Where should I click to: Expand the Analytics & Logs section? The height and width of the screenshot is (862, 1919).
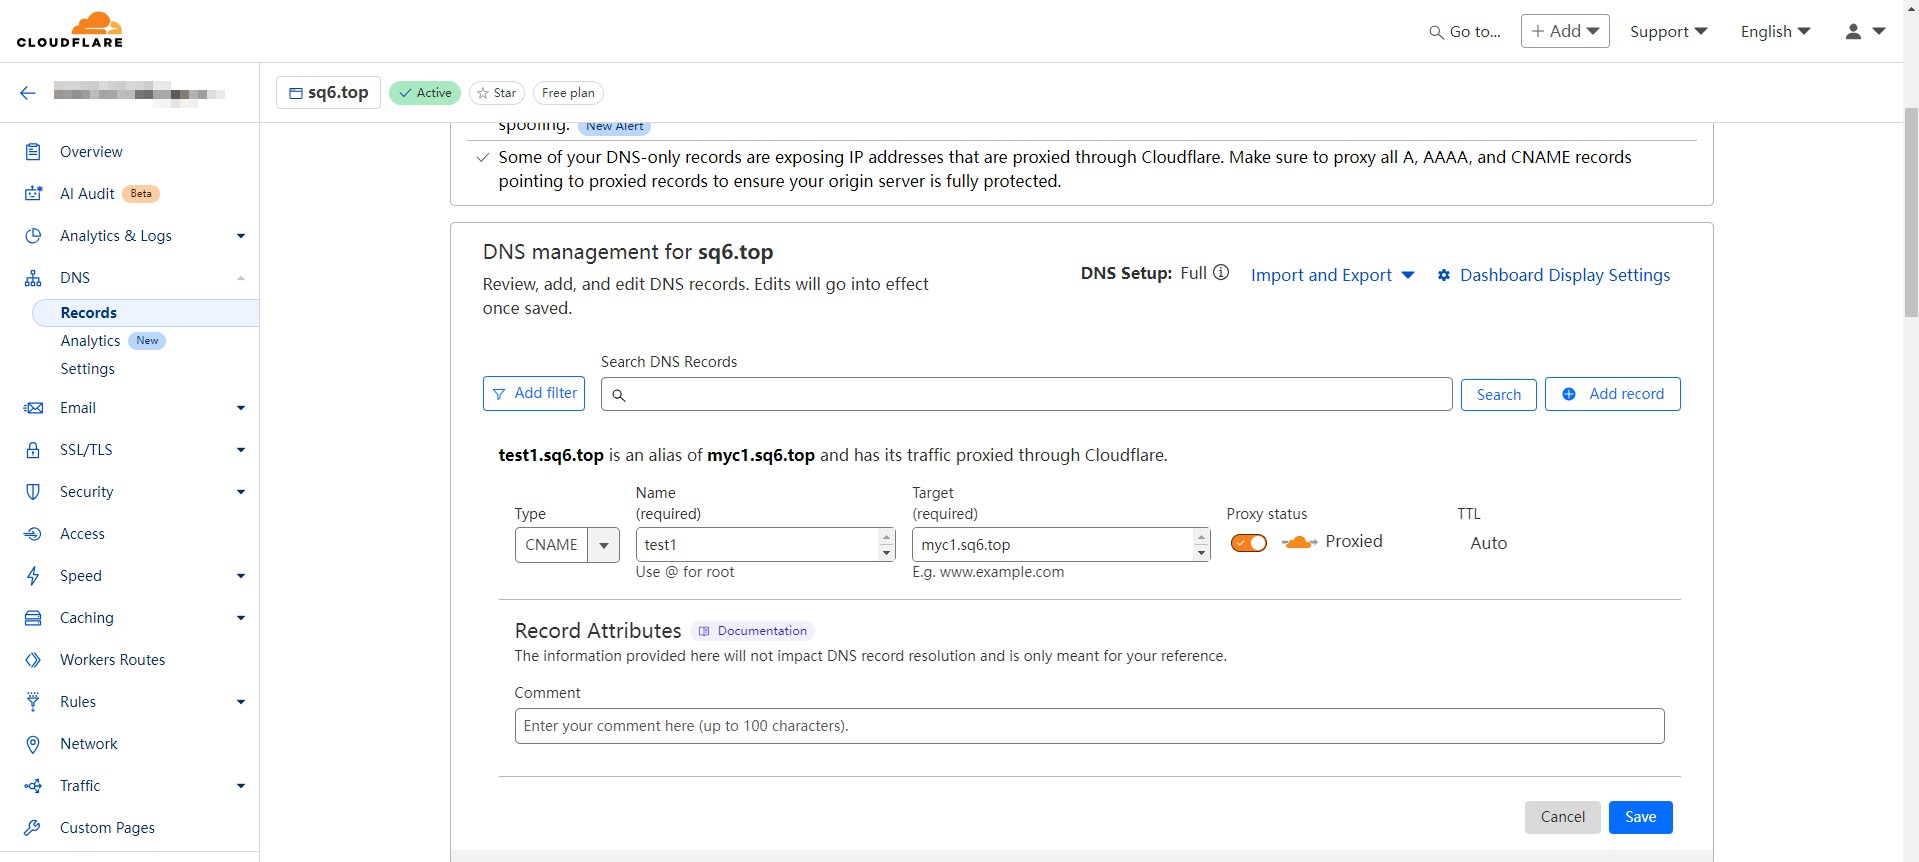coord(241,236)
